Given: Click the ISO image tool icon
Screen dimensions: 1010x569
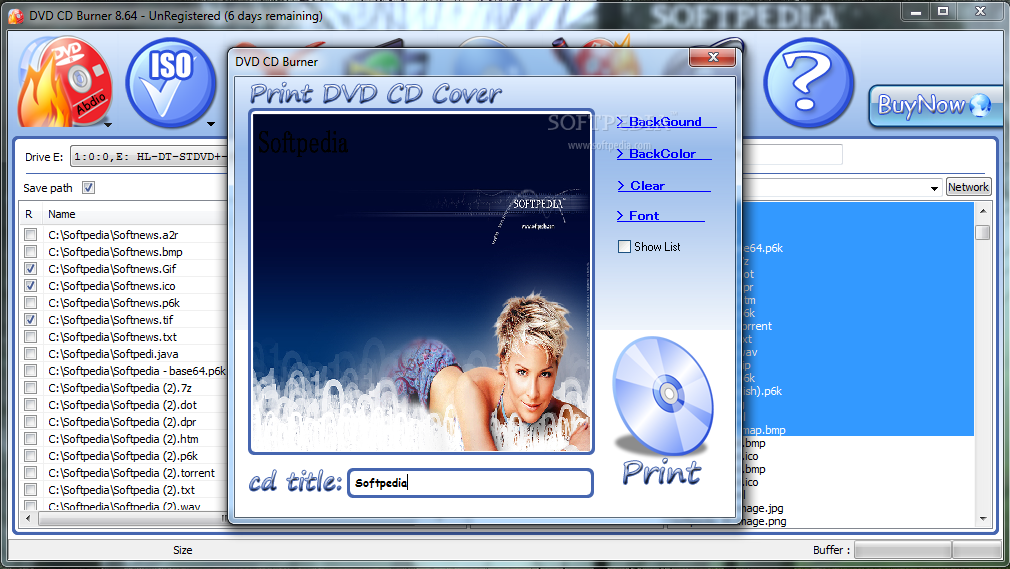Looking at the screenshot, I should [170, 81].
